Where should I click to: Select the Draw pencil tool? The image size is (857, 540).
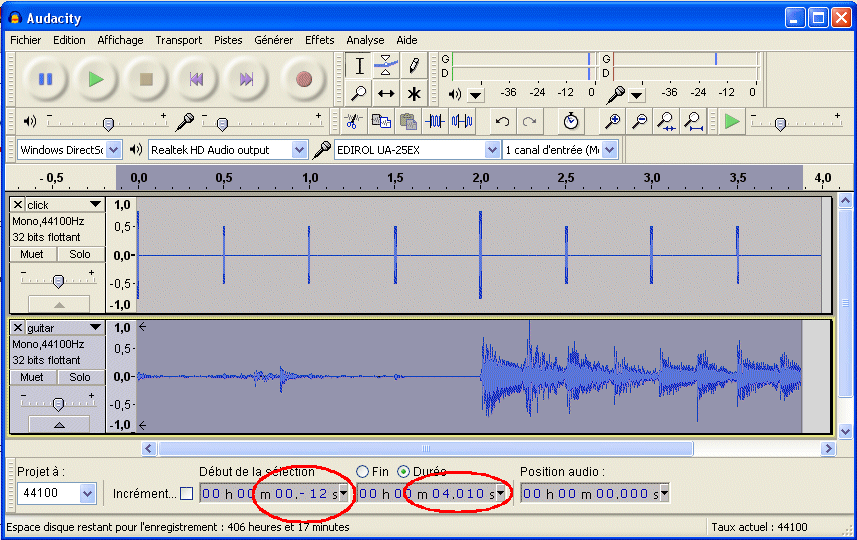point(414,66)
